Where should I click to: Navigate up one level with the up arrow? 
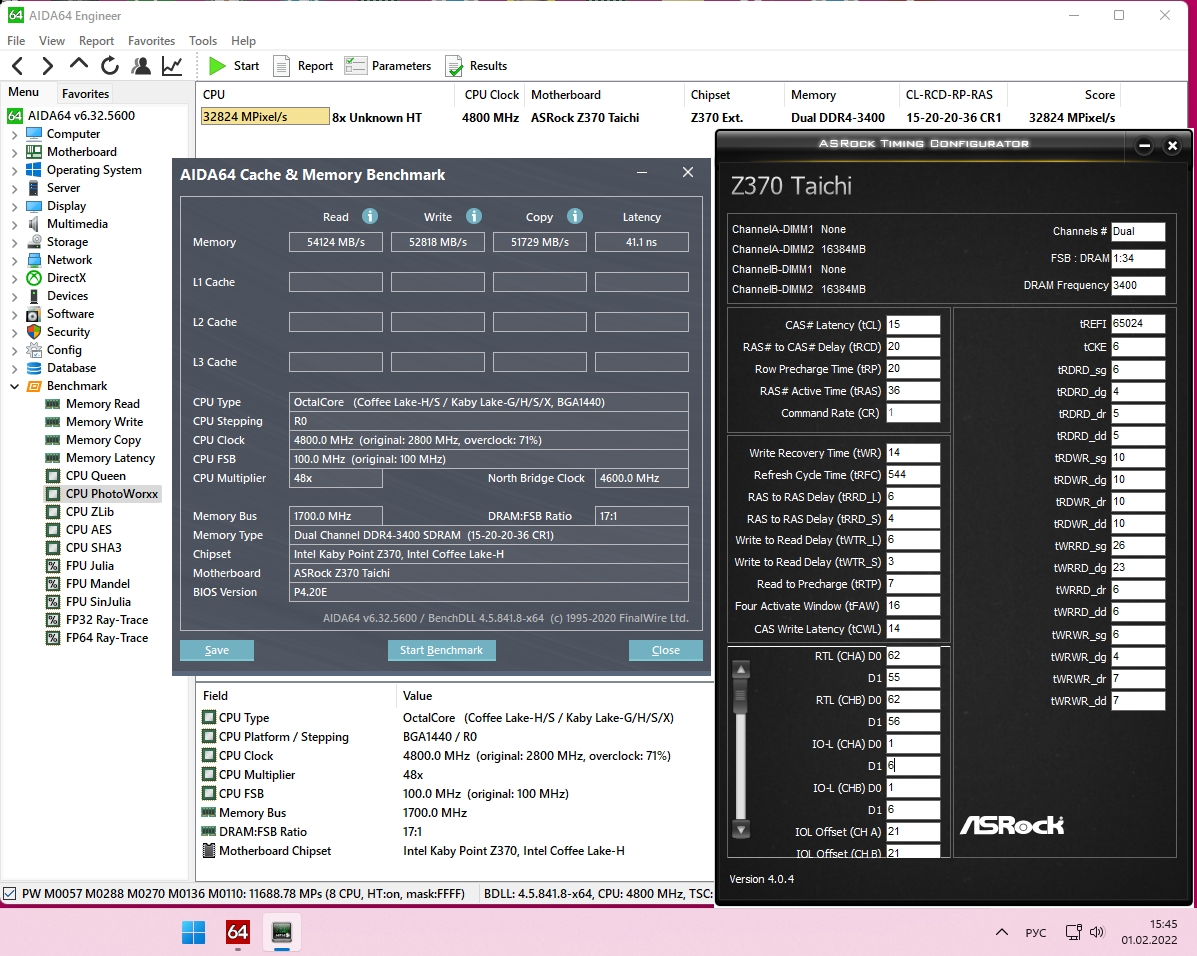(79, 64)
